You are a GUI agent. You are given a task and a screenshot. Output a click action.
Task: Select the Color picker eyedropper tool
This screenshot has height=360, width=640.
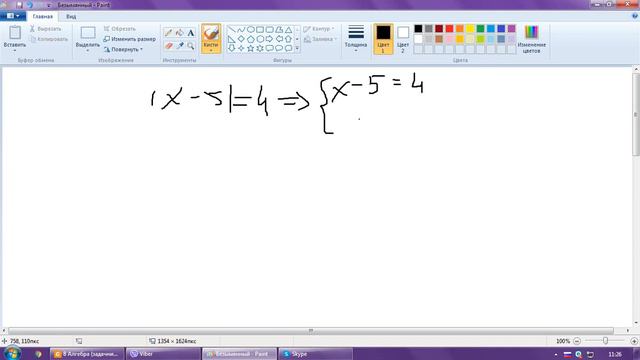(180, 46)
